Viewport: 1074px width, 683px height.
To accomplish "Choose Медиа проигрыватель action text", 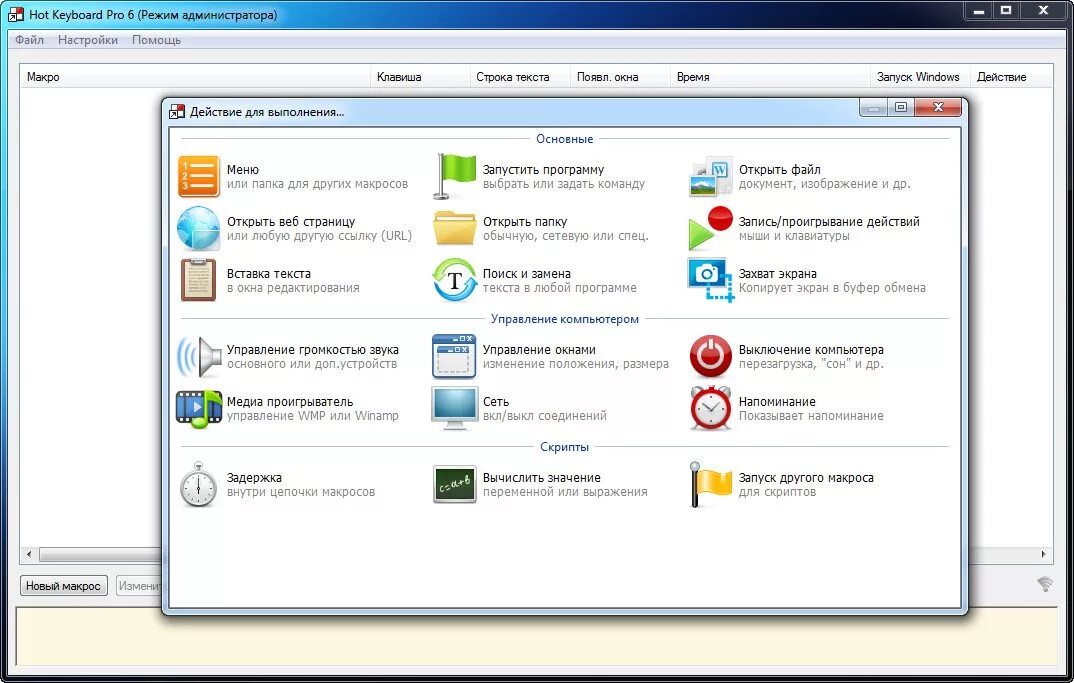I will click(290, 401).
